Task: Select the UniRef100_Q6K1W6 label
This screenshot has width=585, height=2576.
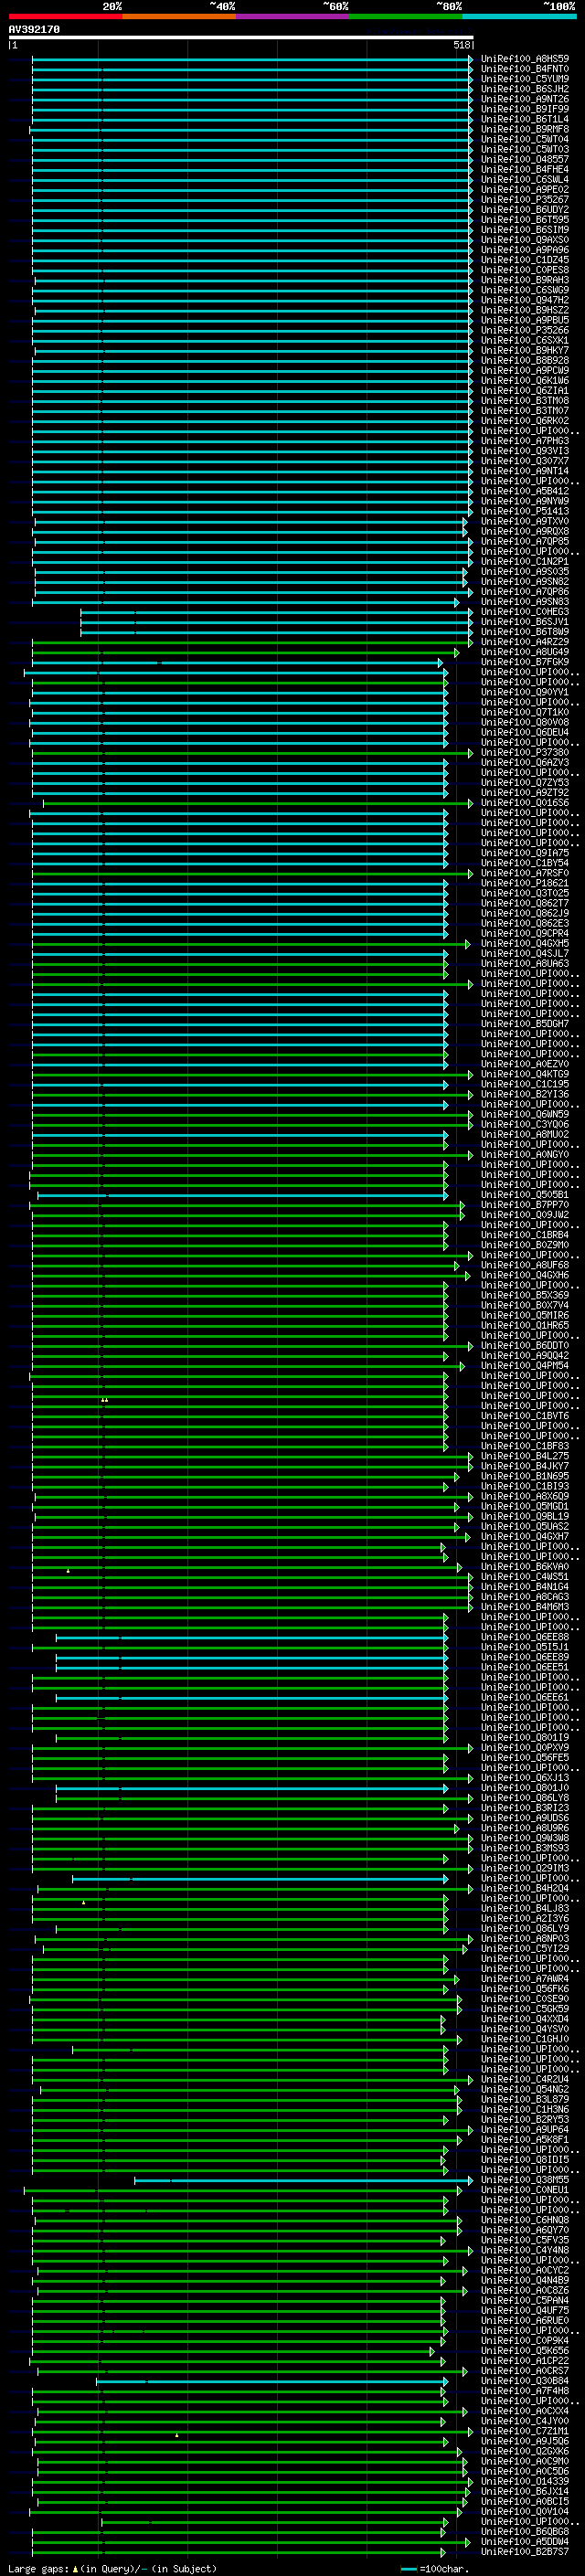Action: click(525, 380)
